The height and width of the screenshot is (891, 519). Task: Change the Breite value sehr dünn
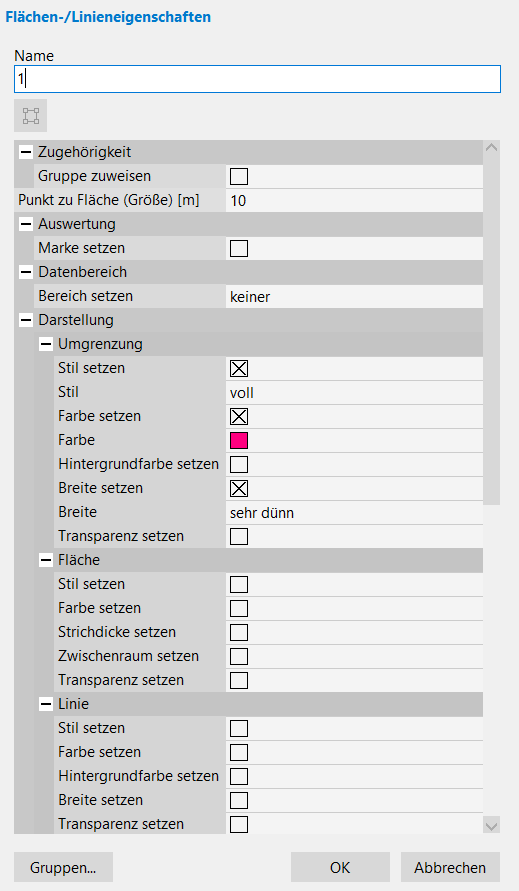[x=354, y=513]
